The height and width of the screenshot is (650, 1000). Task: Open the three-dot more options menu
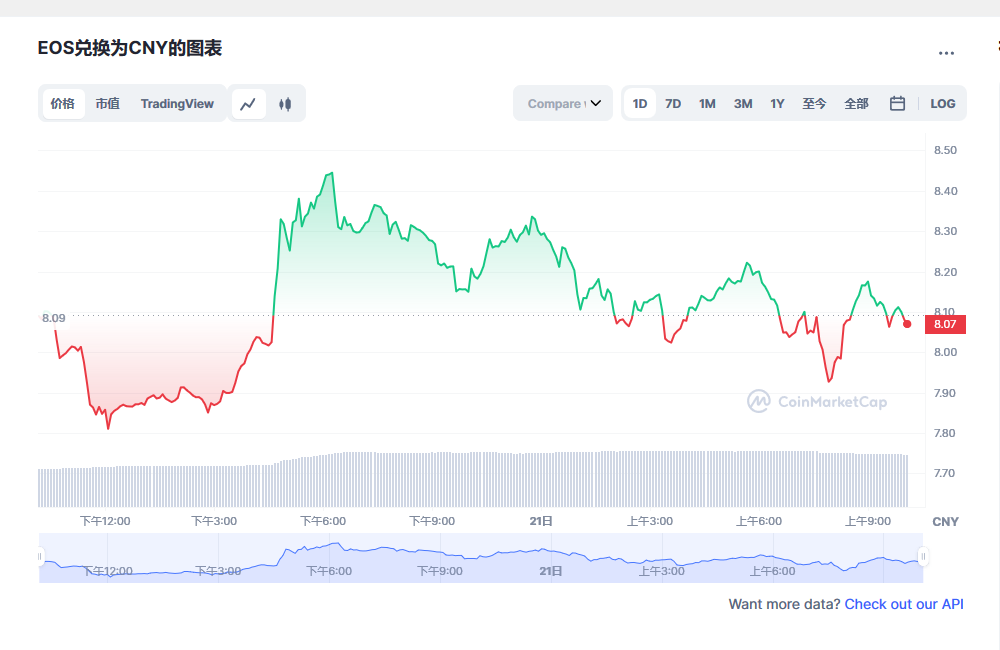[946, 53]
